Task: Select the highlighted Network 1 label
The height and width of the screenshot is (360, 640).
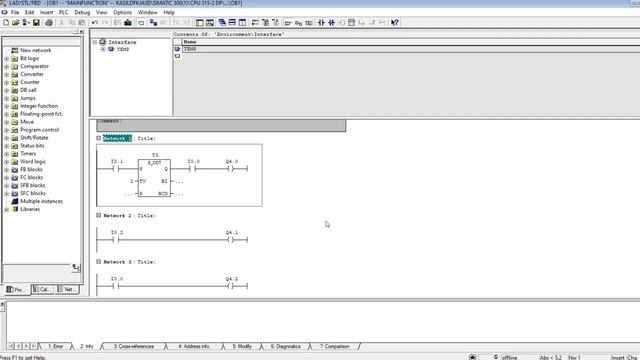Action: pyautogui.click(x=117, y=138)
